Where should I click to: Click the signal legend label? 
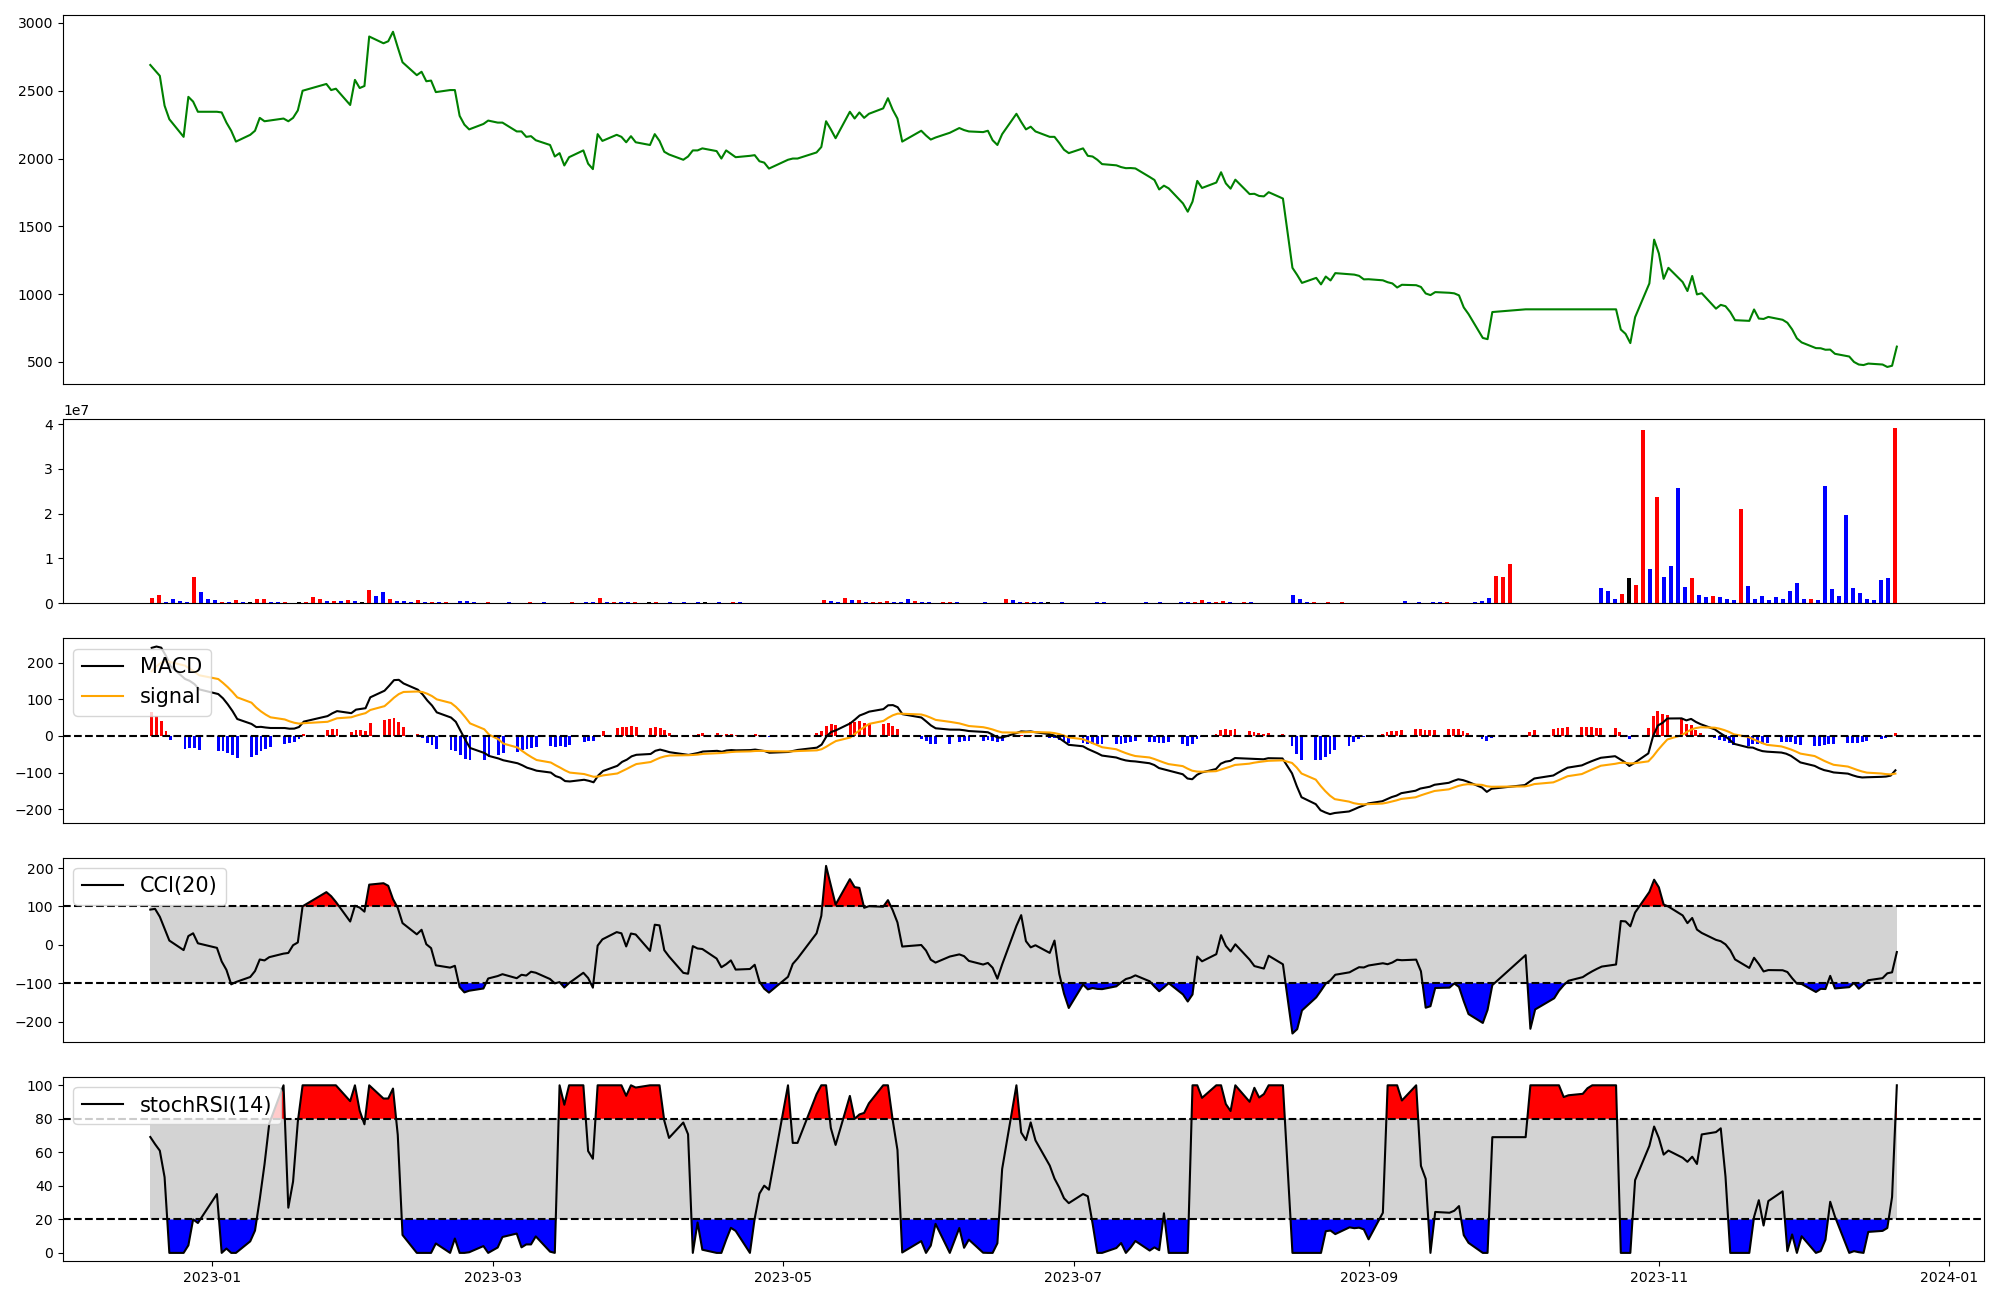pos(170,696)
